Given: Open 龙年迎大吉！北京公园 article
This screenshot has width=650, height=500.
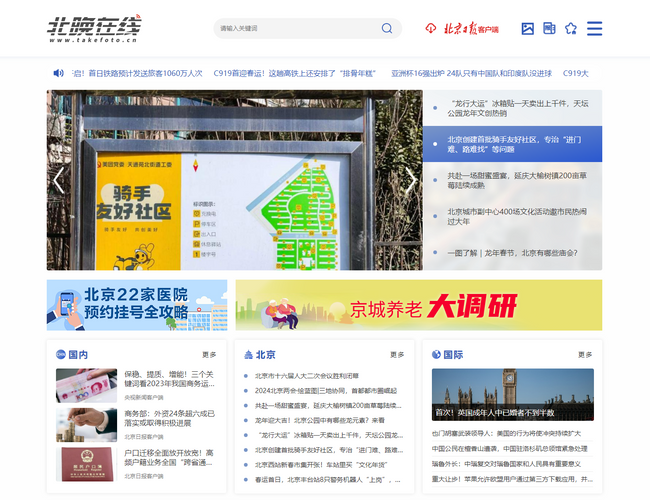Looking at the screenshot, I should pyautogui.click(x=320, y=420).
